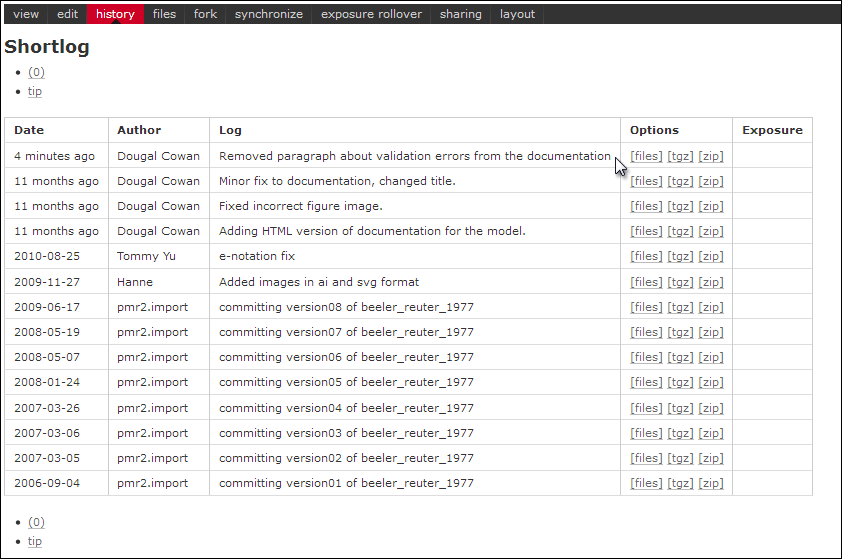
Task: Open the files tab
Action: pos(164,14)
